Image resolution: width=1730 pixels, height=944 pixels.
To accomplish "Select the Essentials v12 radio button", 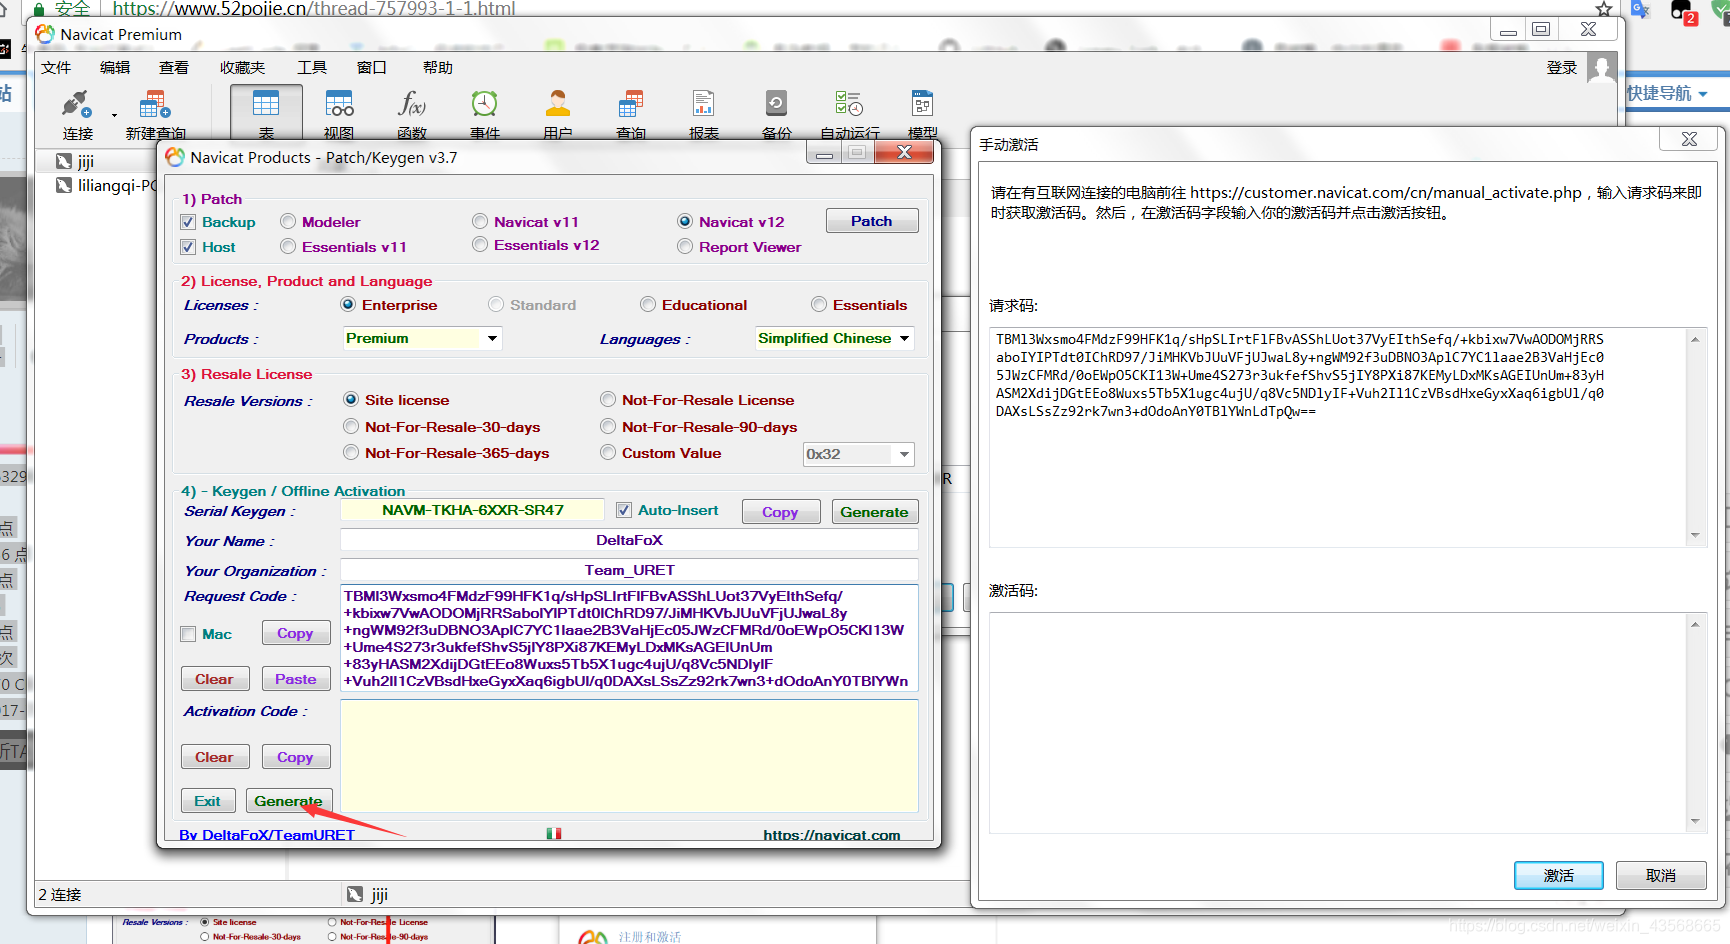I will 480,244.
